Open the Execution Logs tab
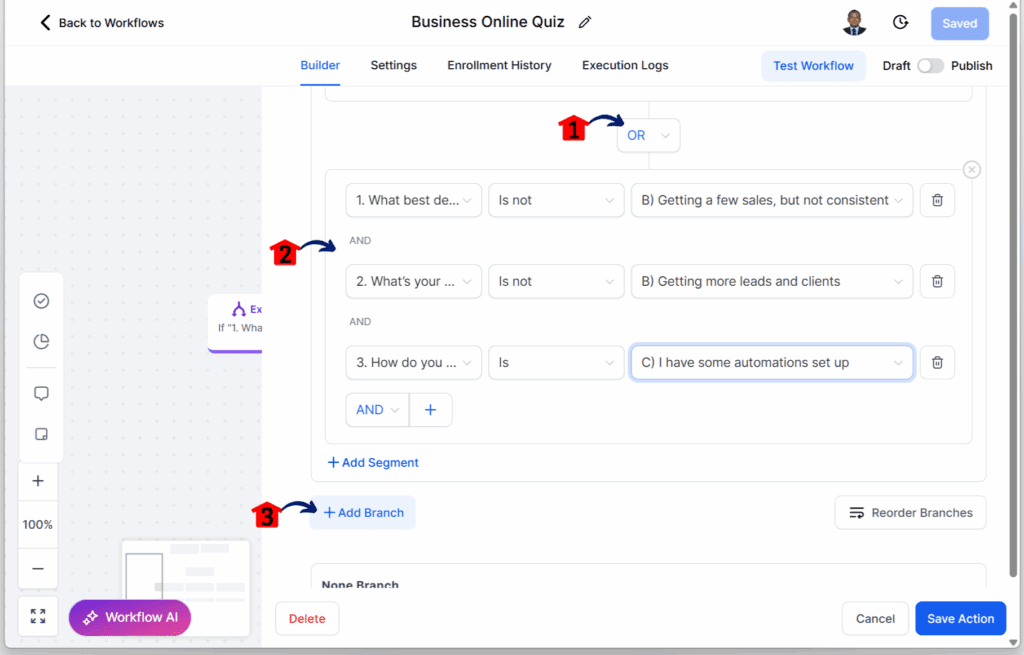The height and width of the screenshot is (655, 1024). coord(625,65)
